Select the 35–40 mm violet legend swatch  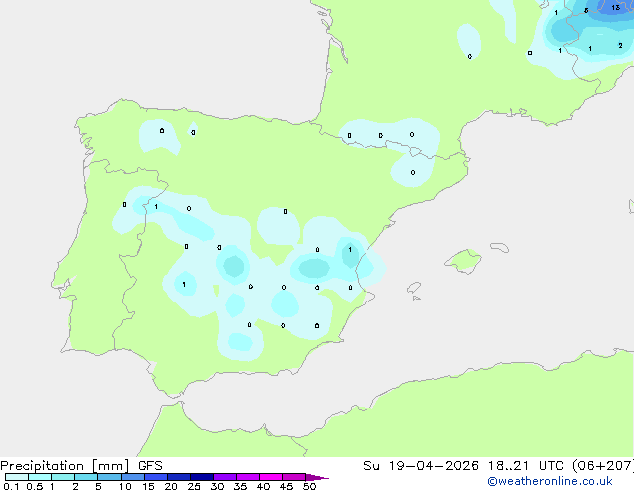pos(247,477)
